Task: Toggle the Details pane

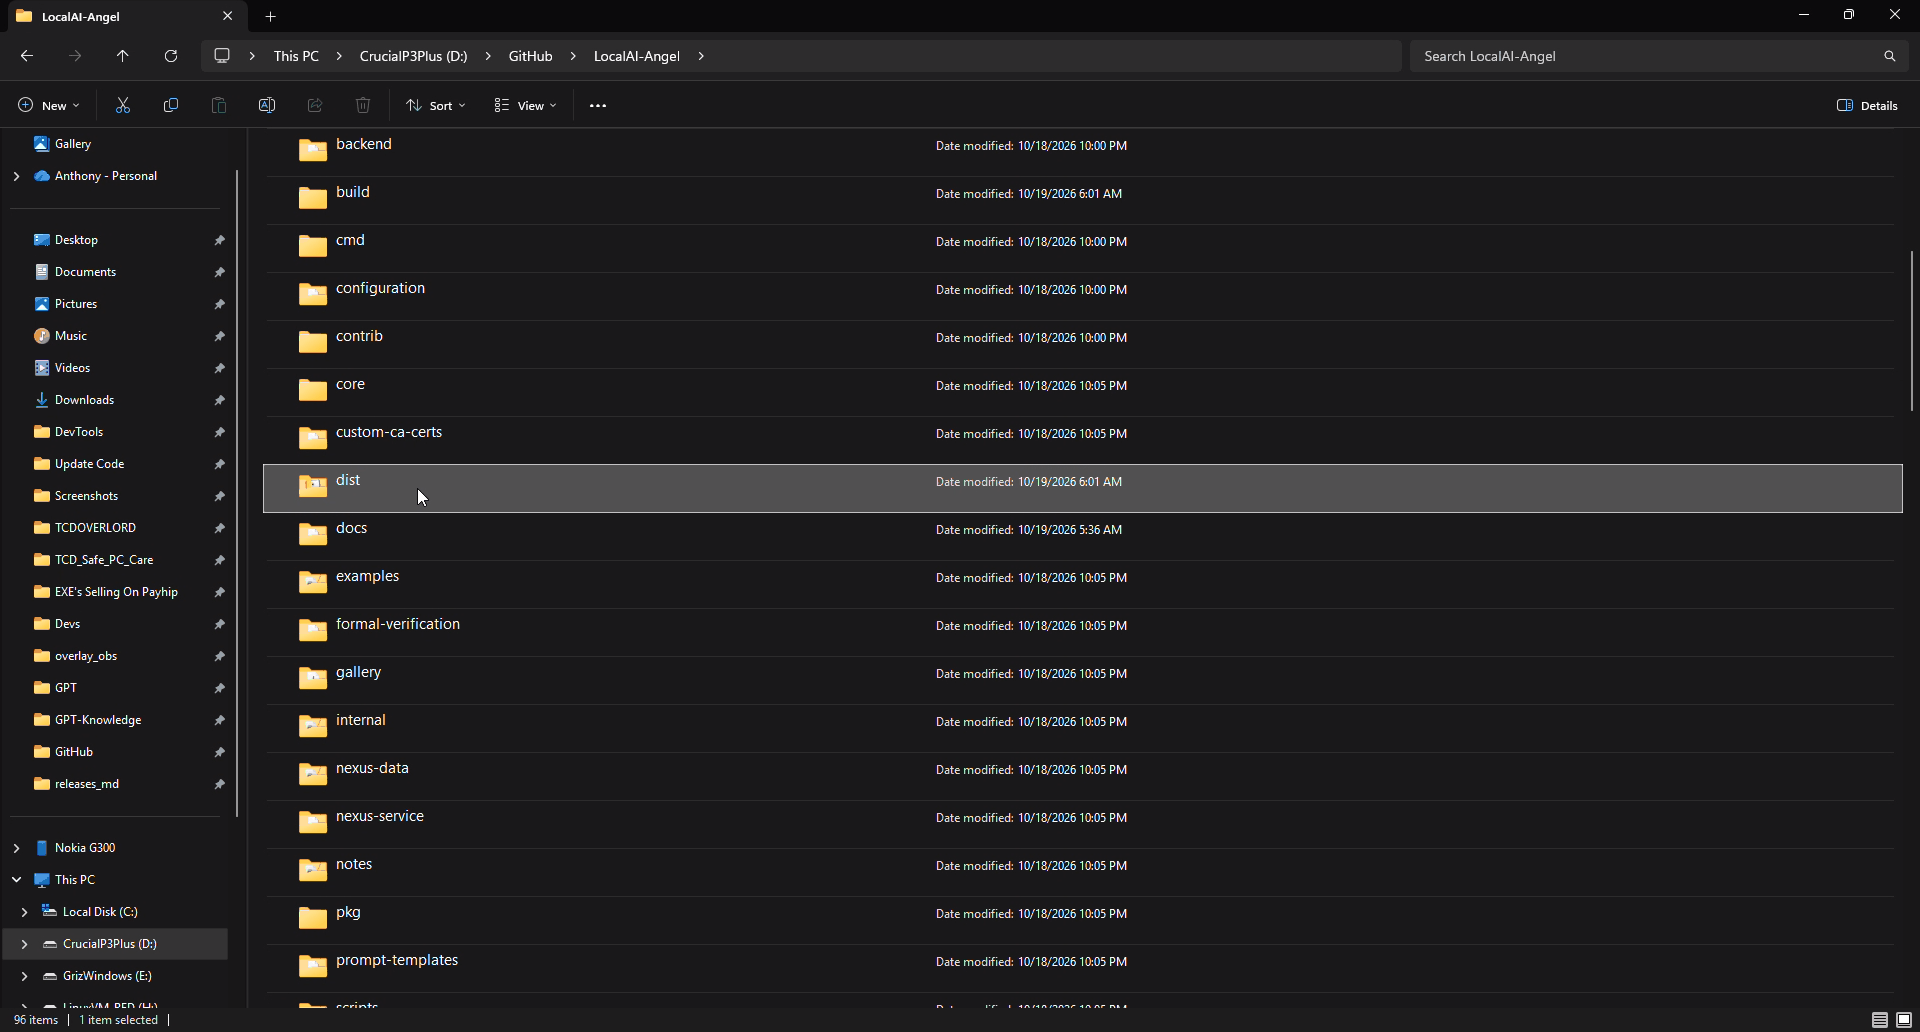Action: pos(1867,105)
